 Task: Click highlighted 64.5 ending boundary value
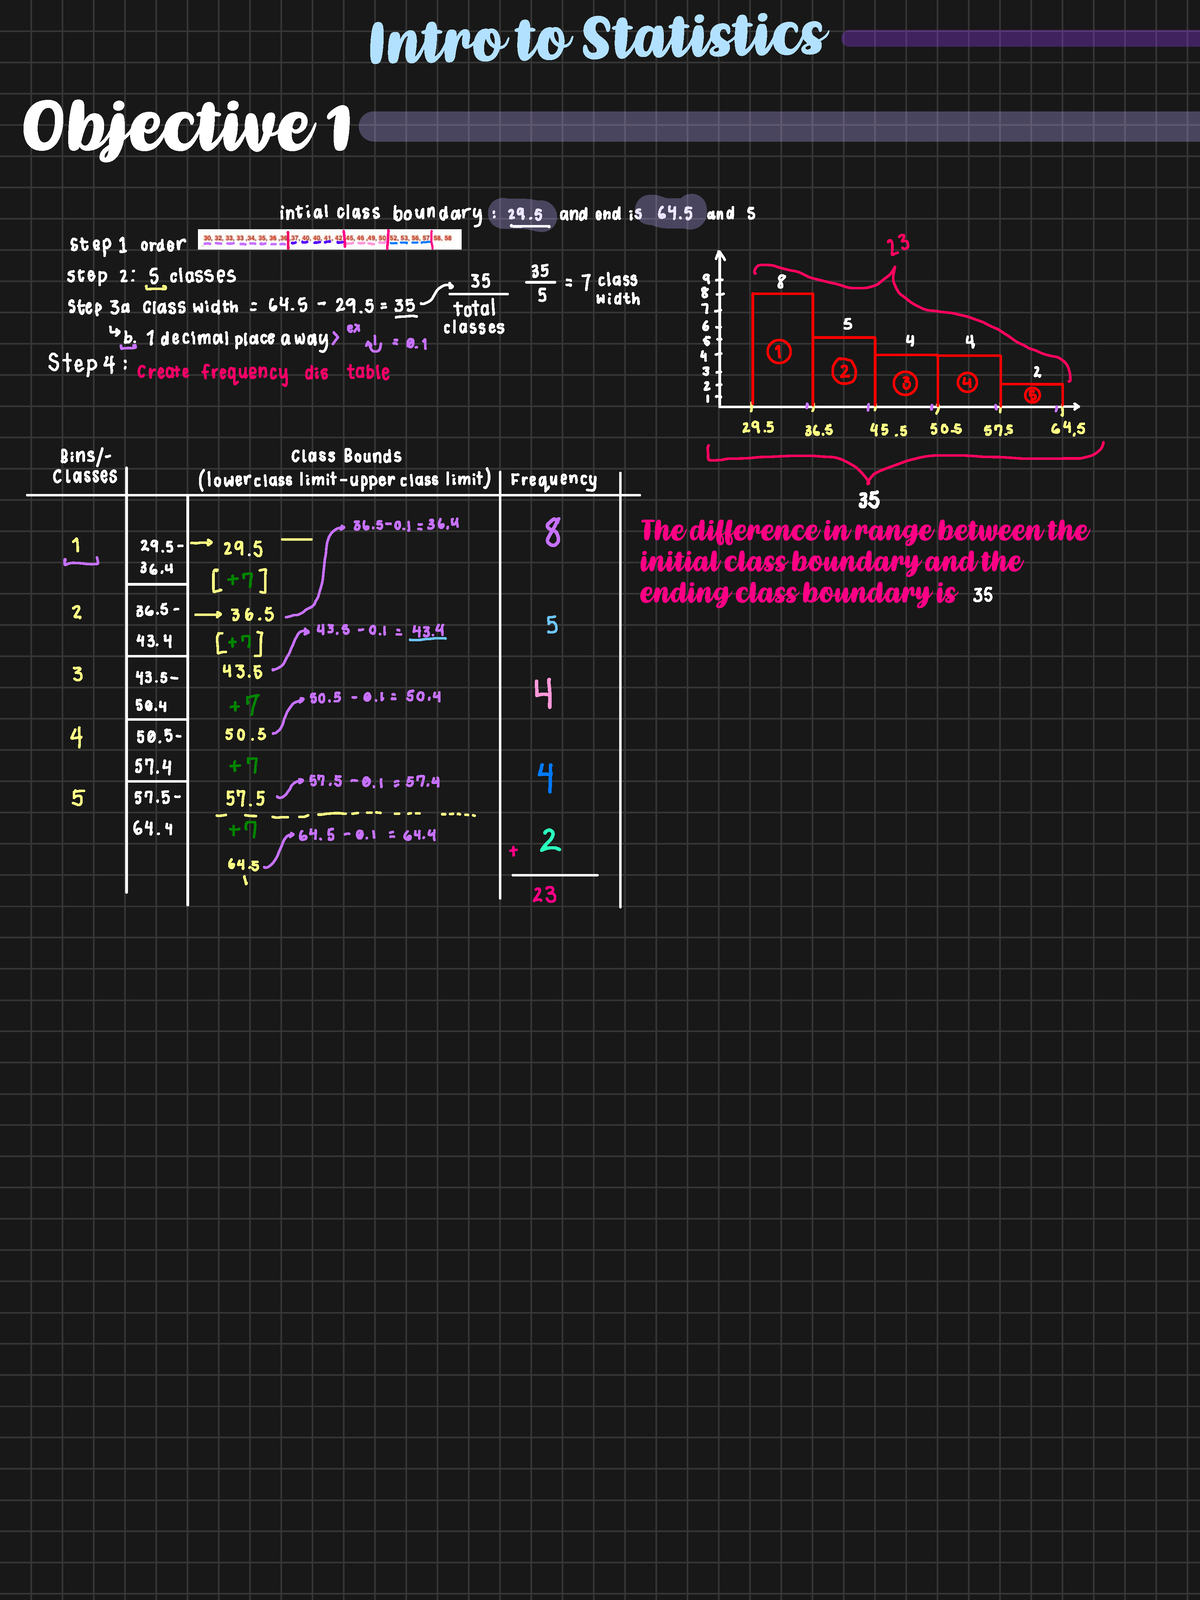click(673, 213)
